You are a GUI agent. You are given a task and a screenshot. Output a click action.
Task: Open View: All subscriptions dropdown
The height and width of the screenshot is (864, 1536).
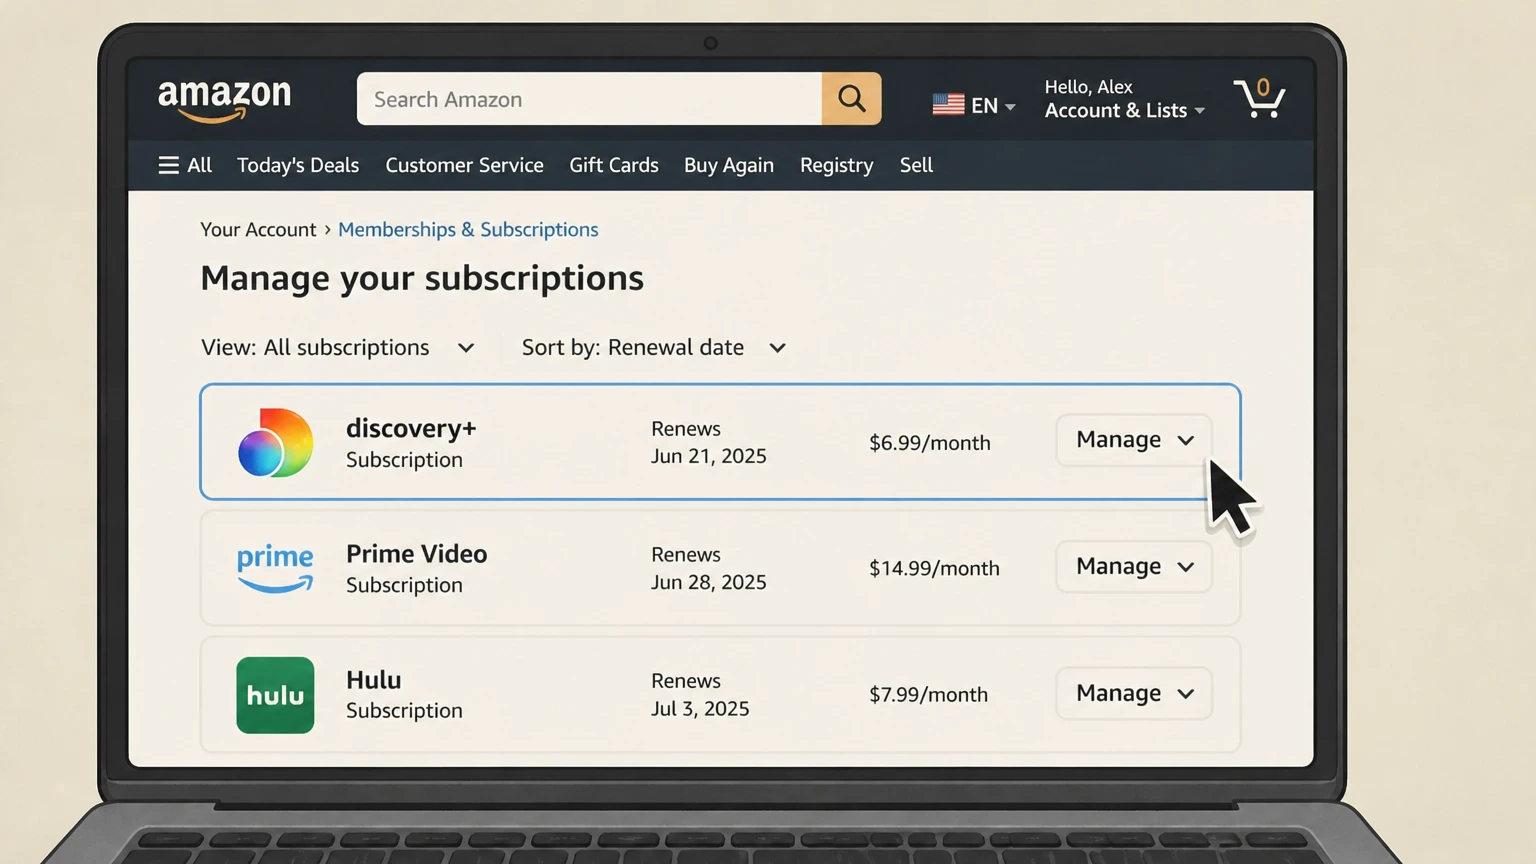pos(337,347)
